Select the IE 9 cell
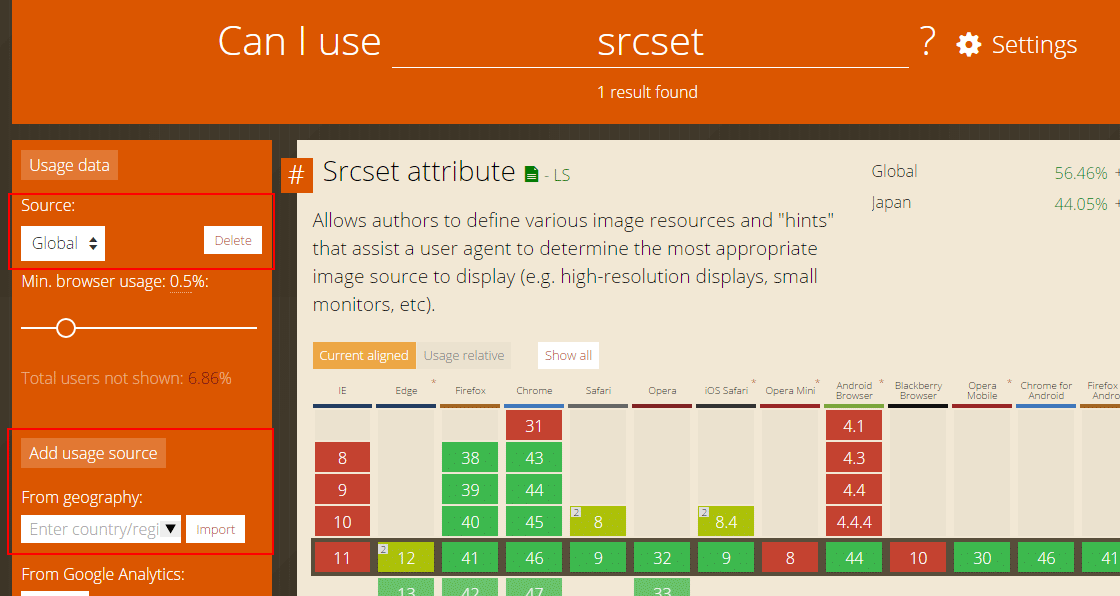The image size is (1120, 596). (x=342, y=490)
